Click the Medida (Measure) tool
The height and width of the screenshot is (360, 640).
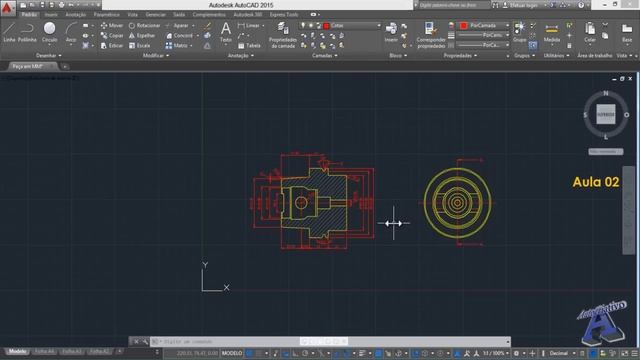(551, 32)
